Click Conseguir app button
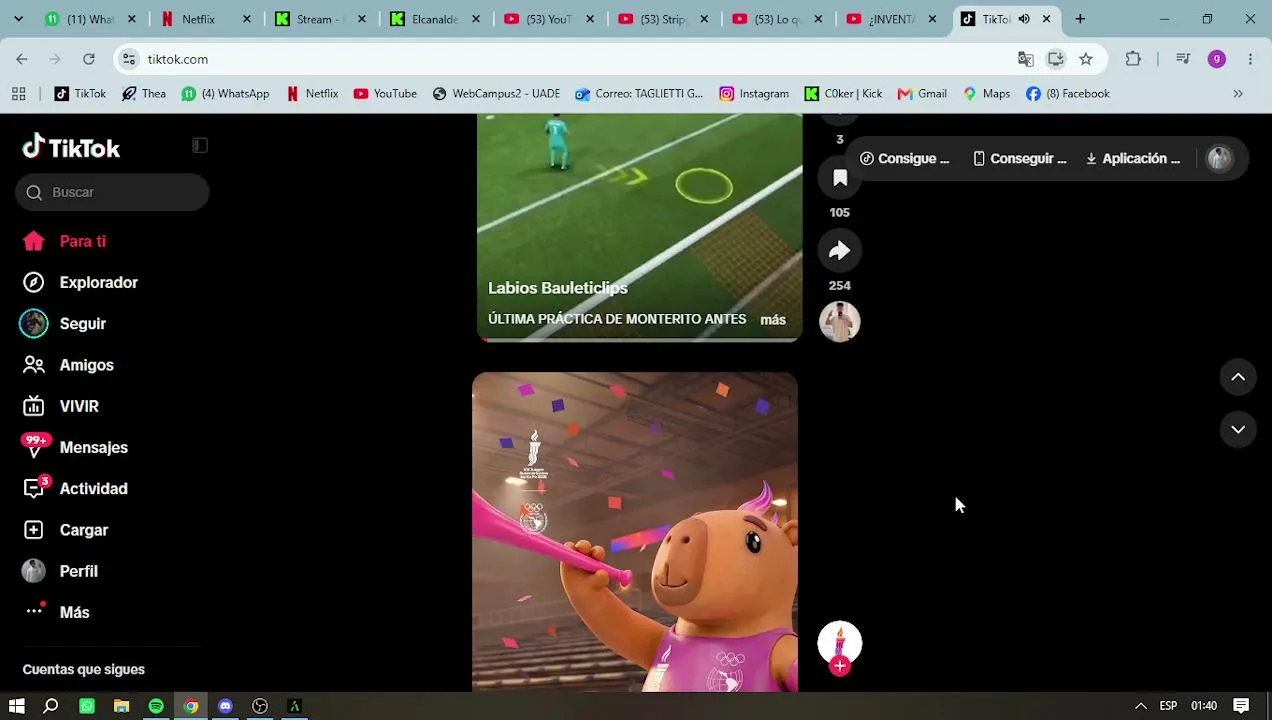 click(x=1020, y=158)
